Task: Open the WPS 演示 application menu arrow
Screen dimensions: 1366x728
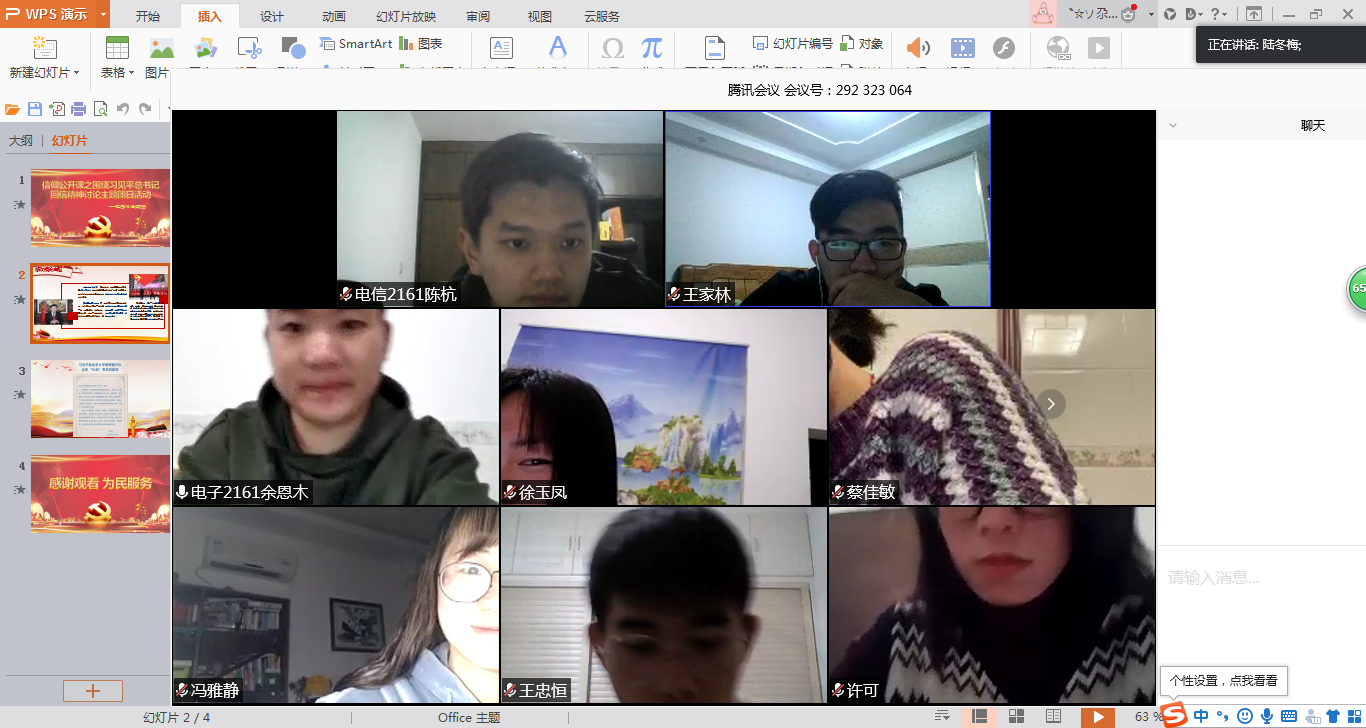Action: click(104, 15)
